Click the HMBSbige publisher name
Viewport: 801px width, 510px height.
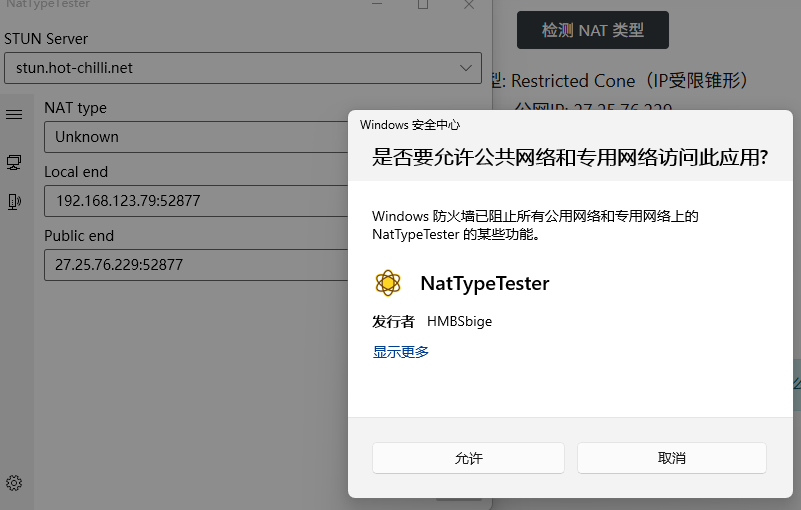459,321
